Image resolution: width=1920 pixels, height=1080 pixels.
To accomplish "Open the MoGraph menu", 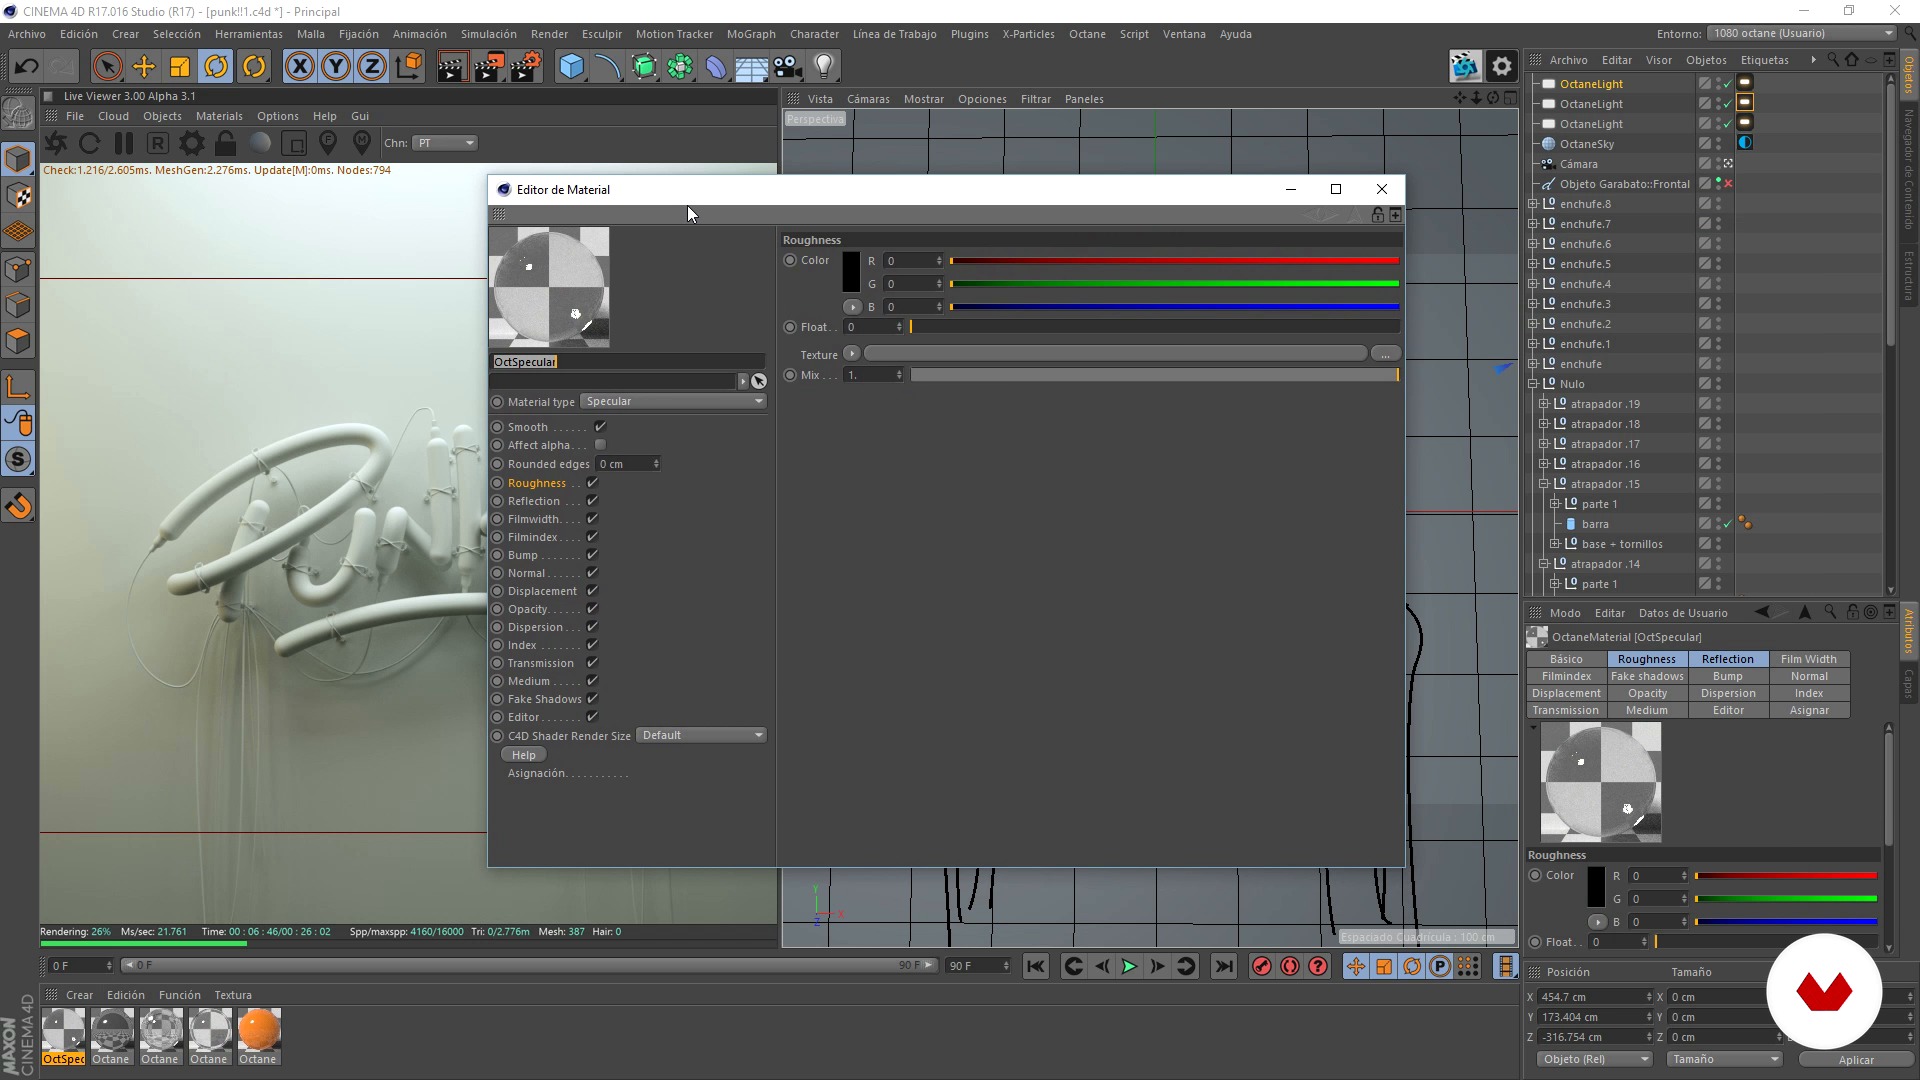I will (751, 34).
